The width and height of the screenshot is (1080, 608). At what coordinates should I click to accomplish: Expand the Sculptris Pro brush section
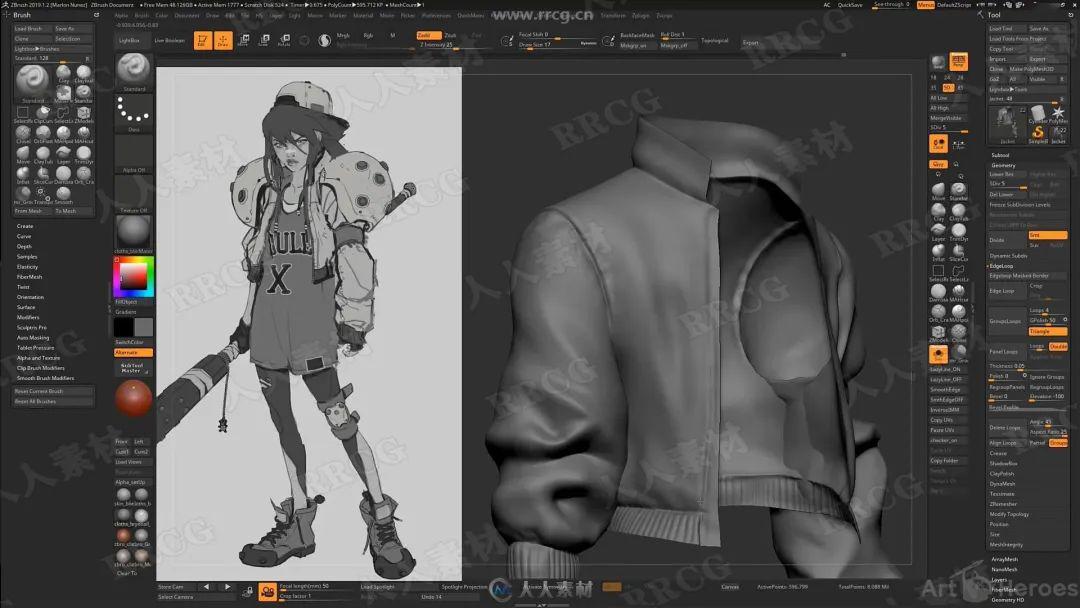coord(32,327)
